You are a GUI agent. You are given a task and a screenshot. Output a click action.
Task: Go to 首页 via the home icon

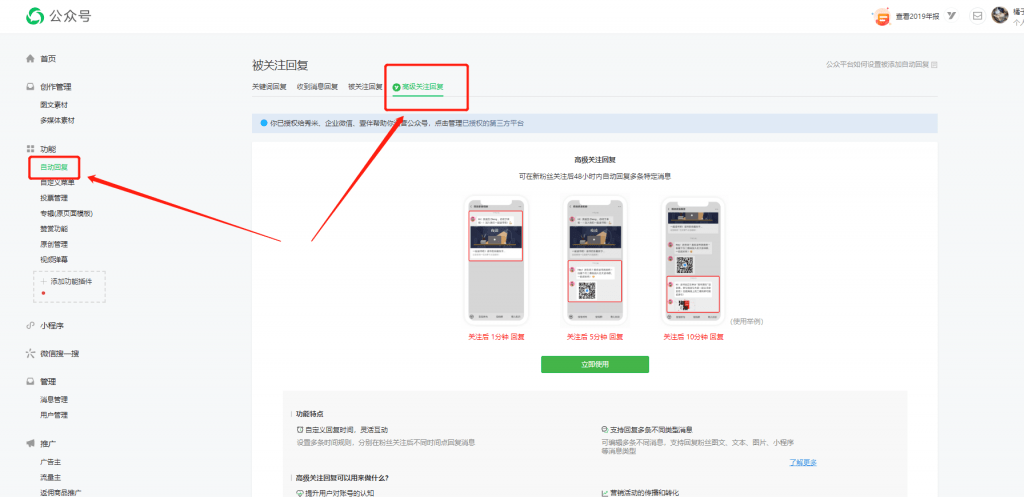31,59
